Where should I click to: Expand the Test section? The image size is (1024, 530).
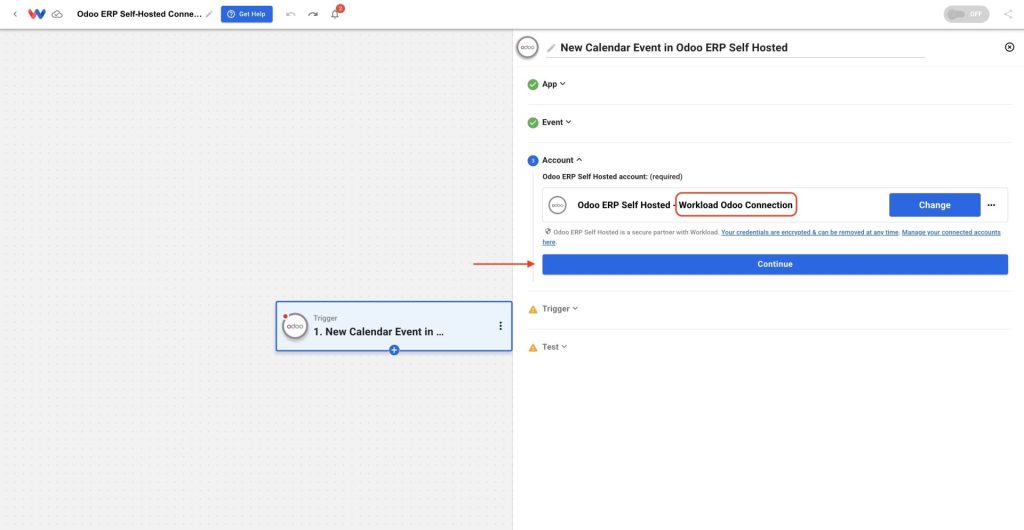554,347
